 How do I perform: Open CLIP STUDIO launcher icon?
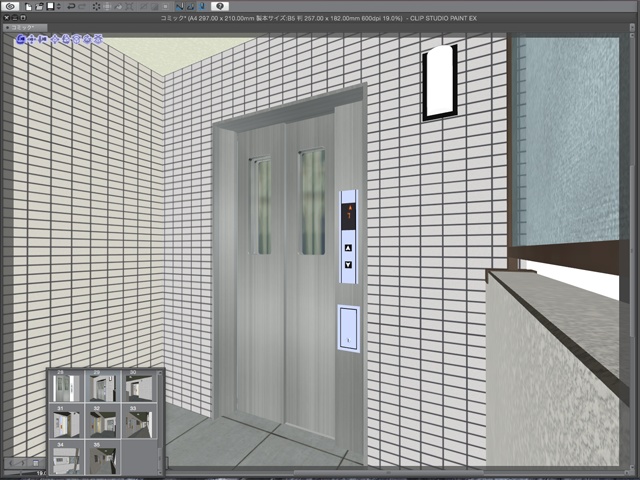[10, 6]
